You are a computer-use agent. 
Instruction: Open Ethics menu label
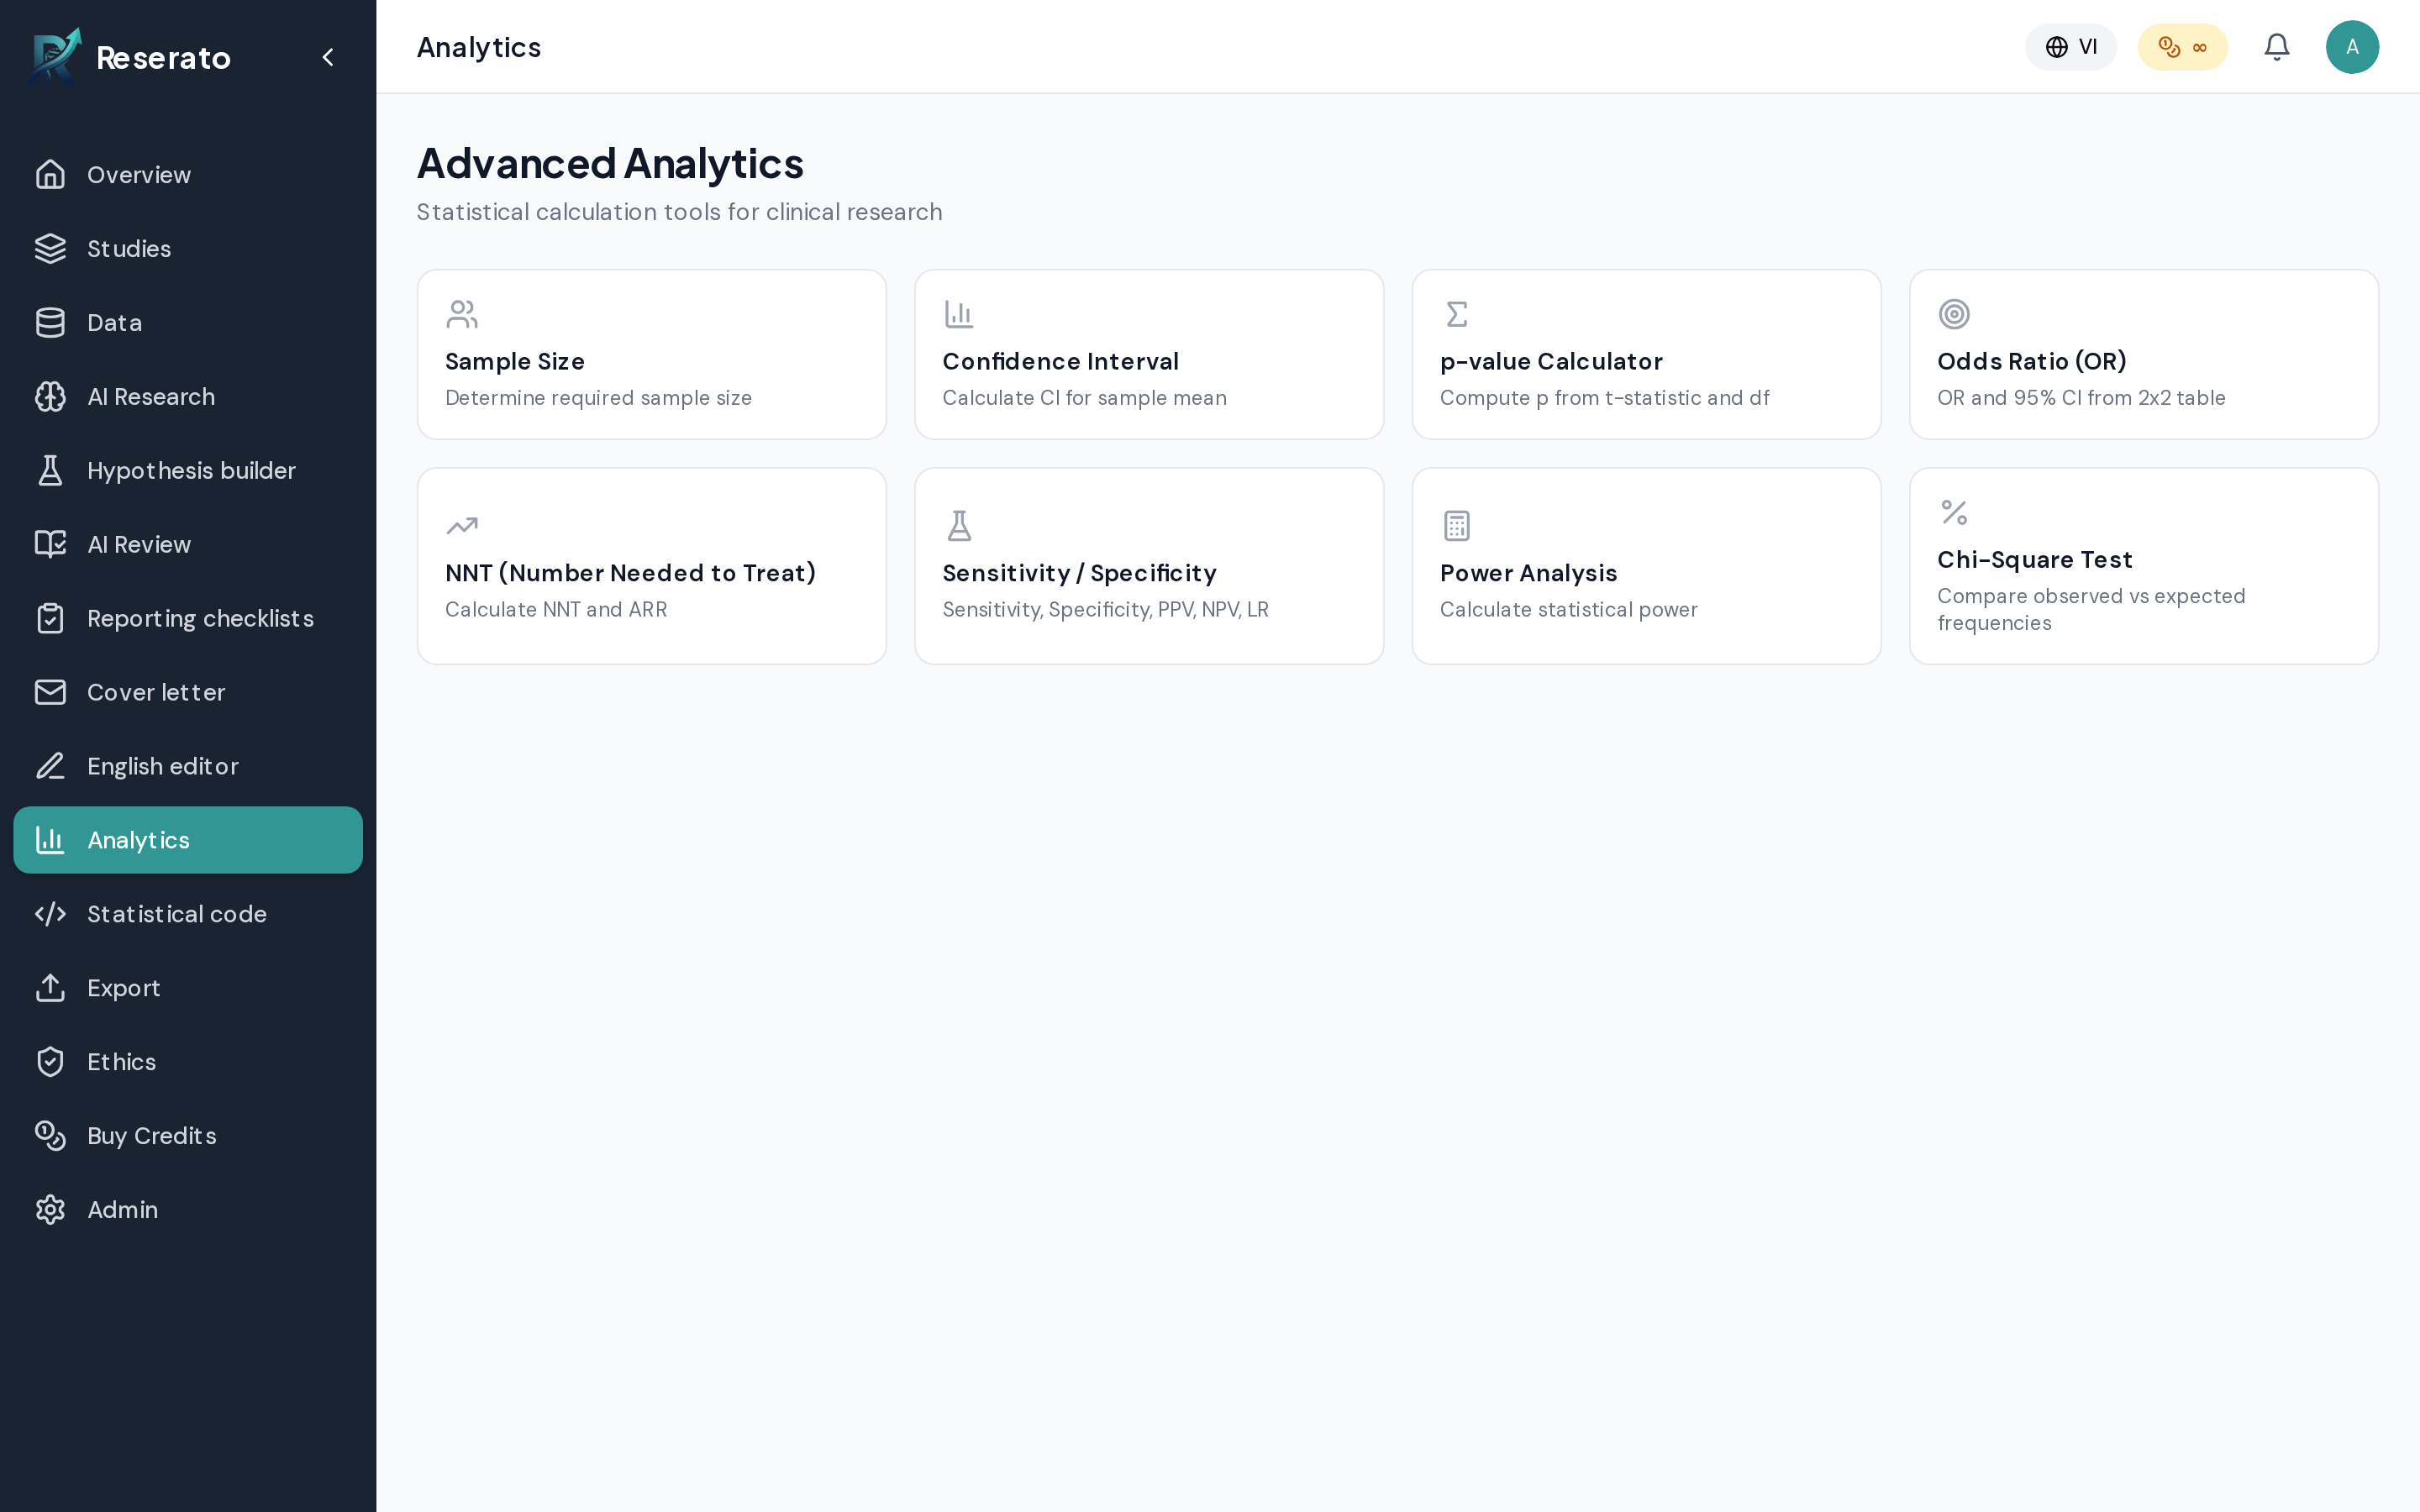coord(121,1062)
